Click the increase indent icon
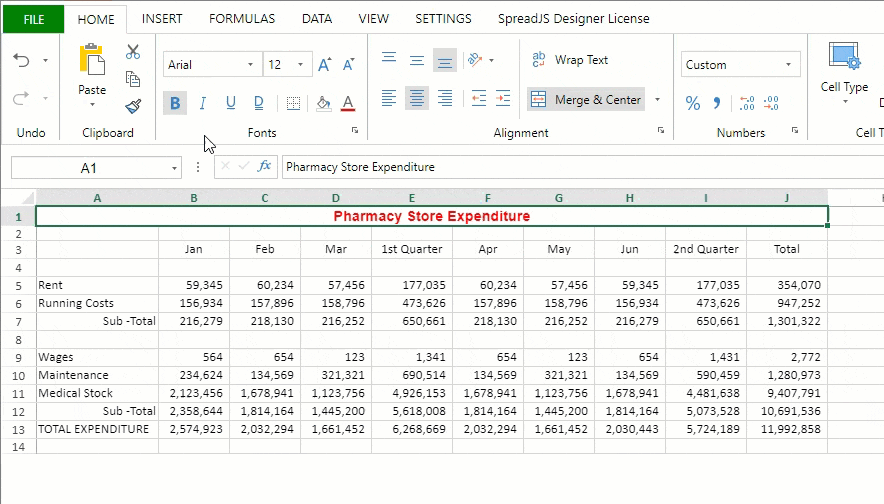Viewport: 884px width, 504px height. click(503, 99)
